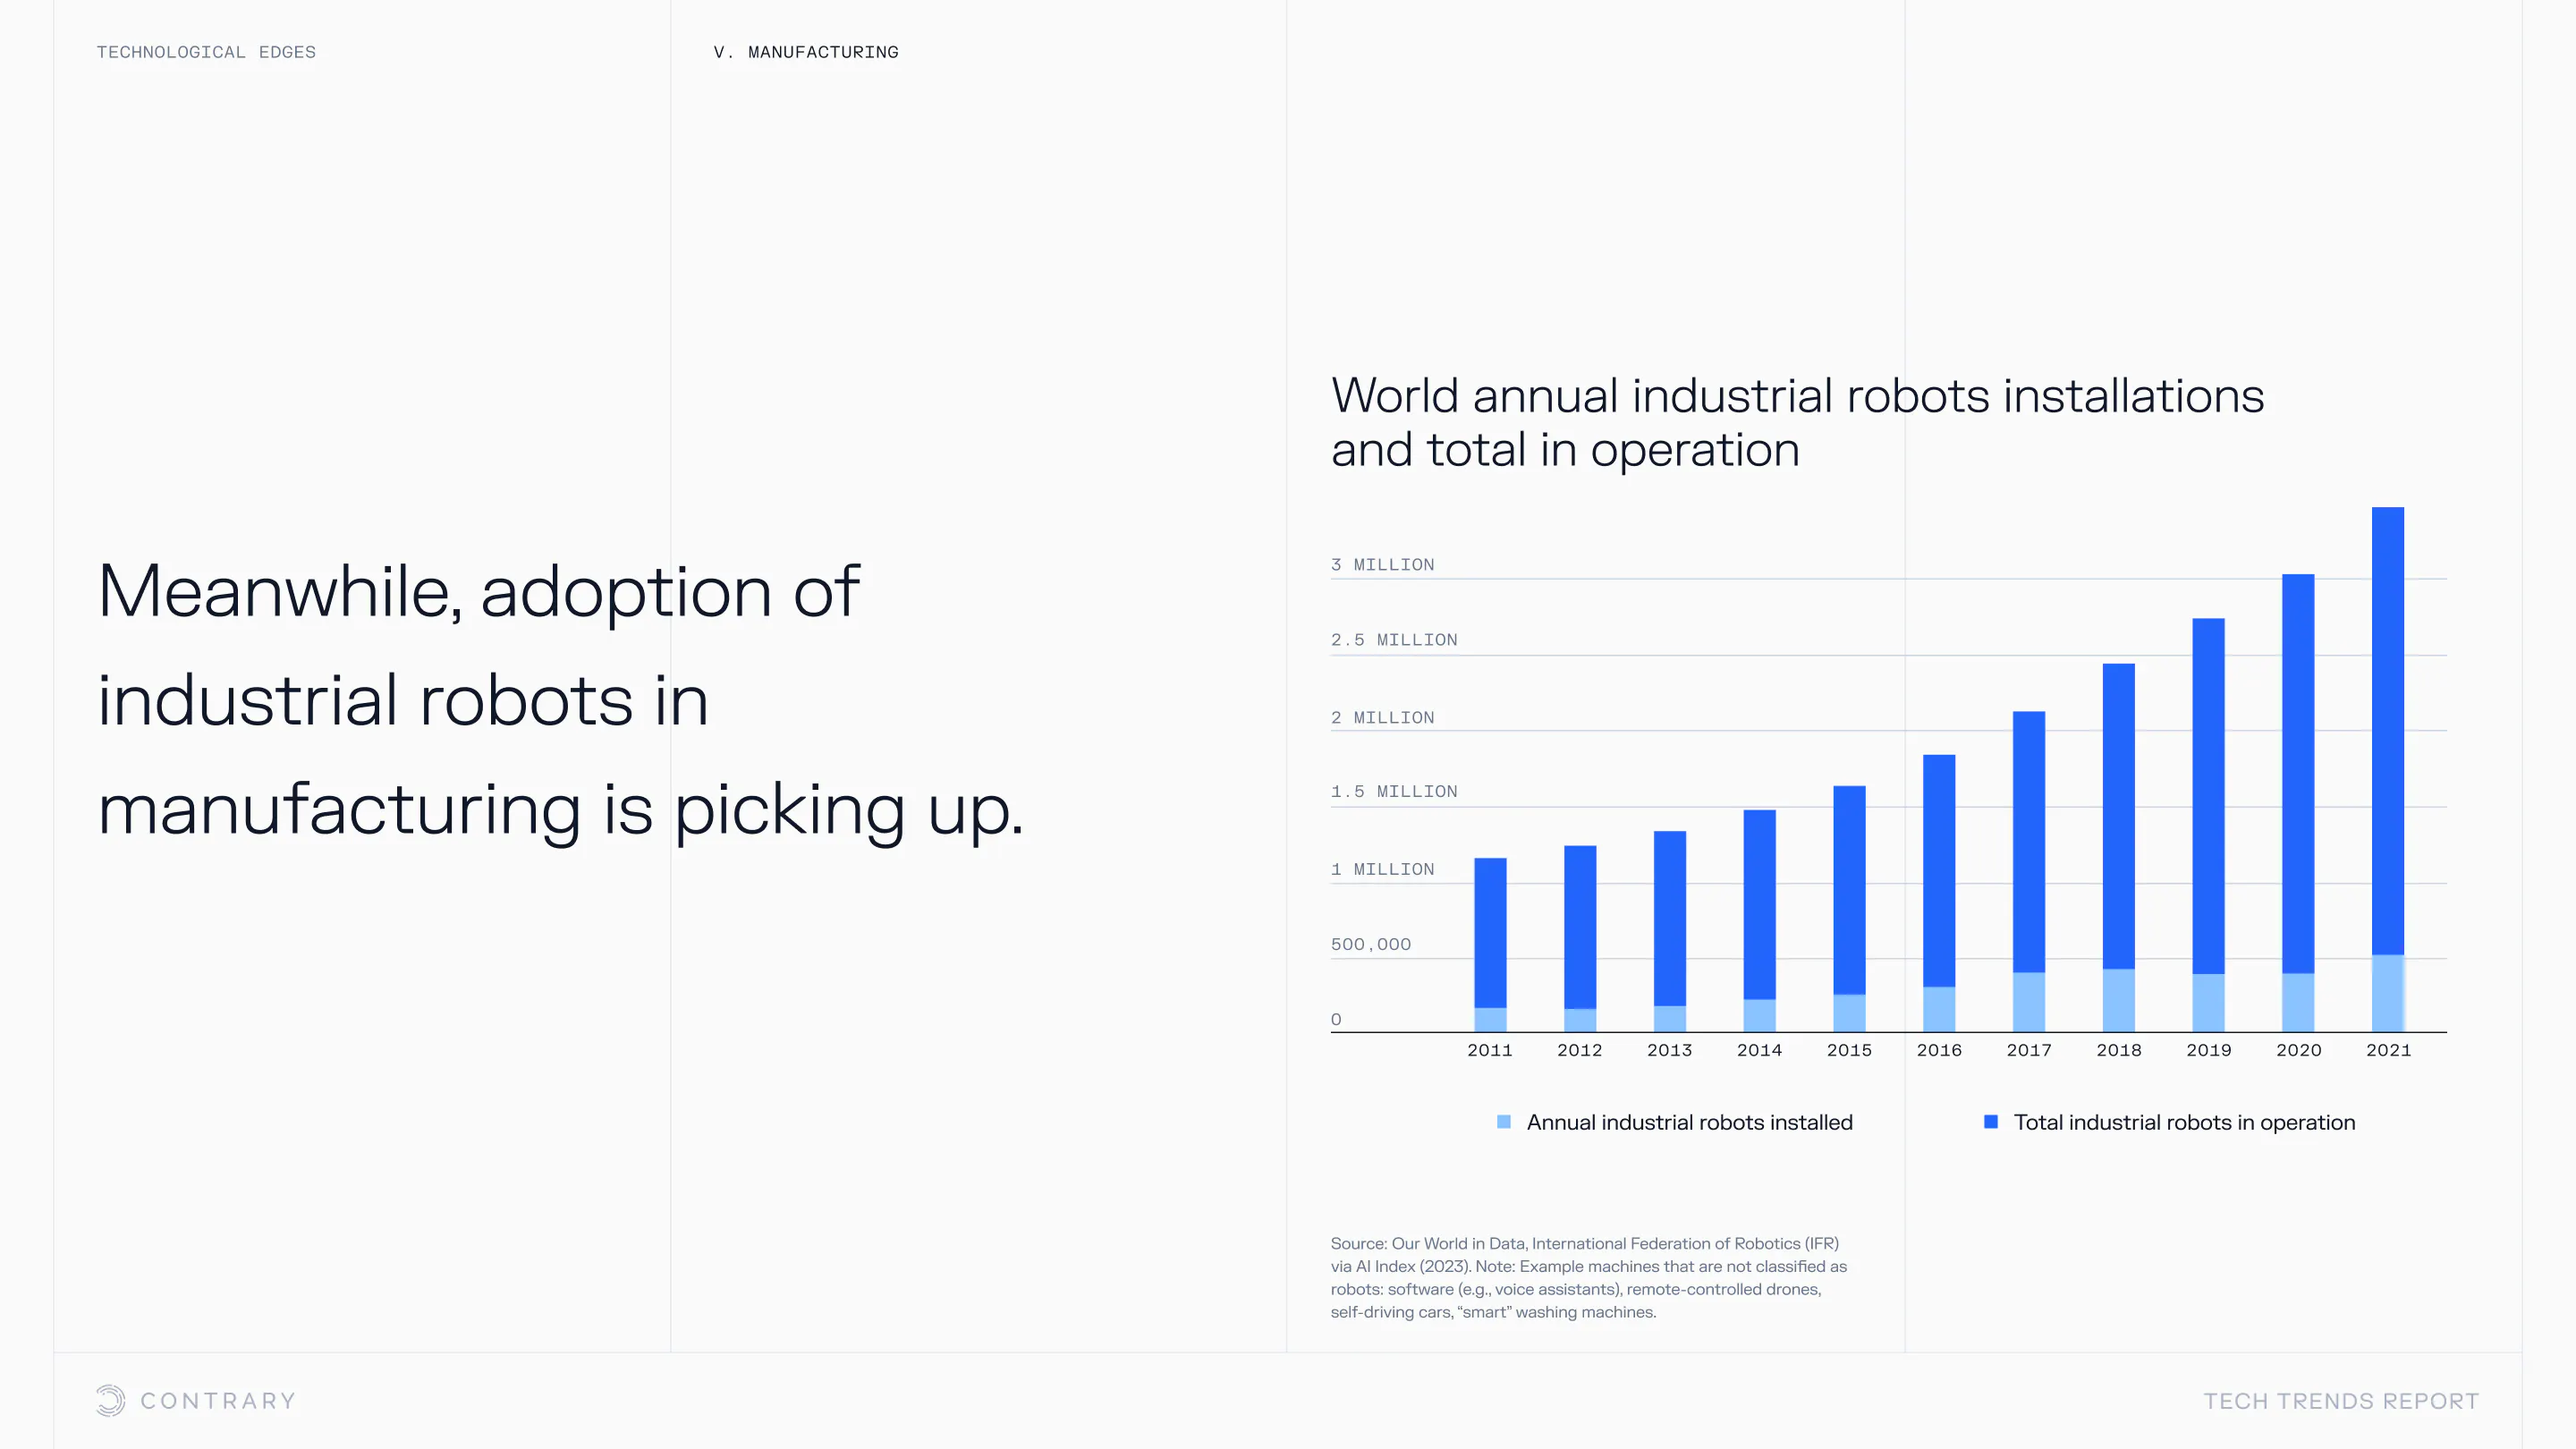Select the V. MANUFACTURING section header

[x=806, y=52]
